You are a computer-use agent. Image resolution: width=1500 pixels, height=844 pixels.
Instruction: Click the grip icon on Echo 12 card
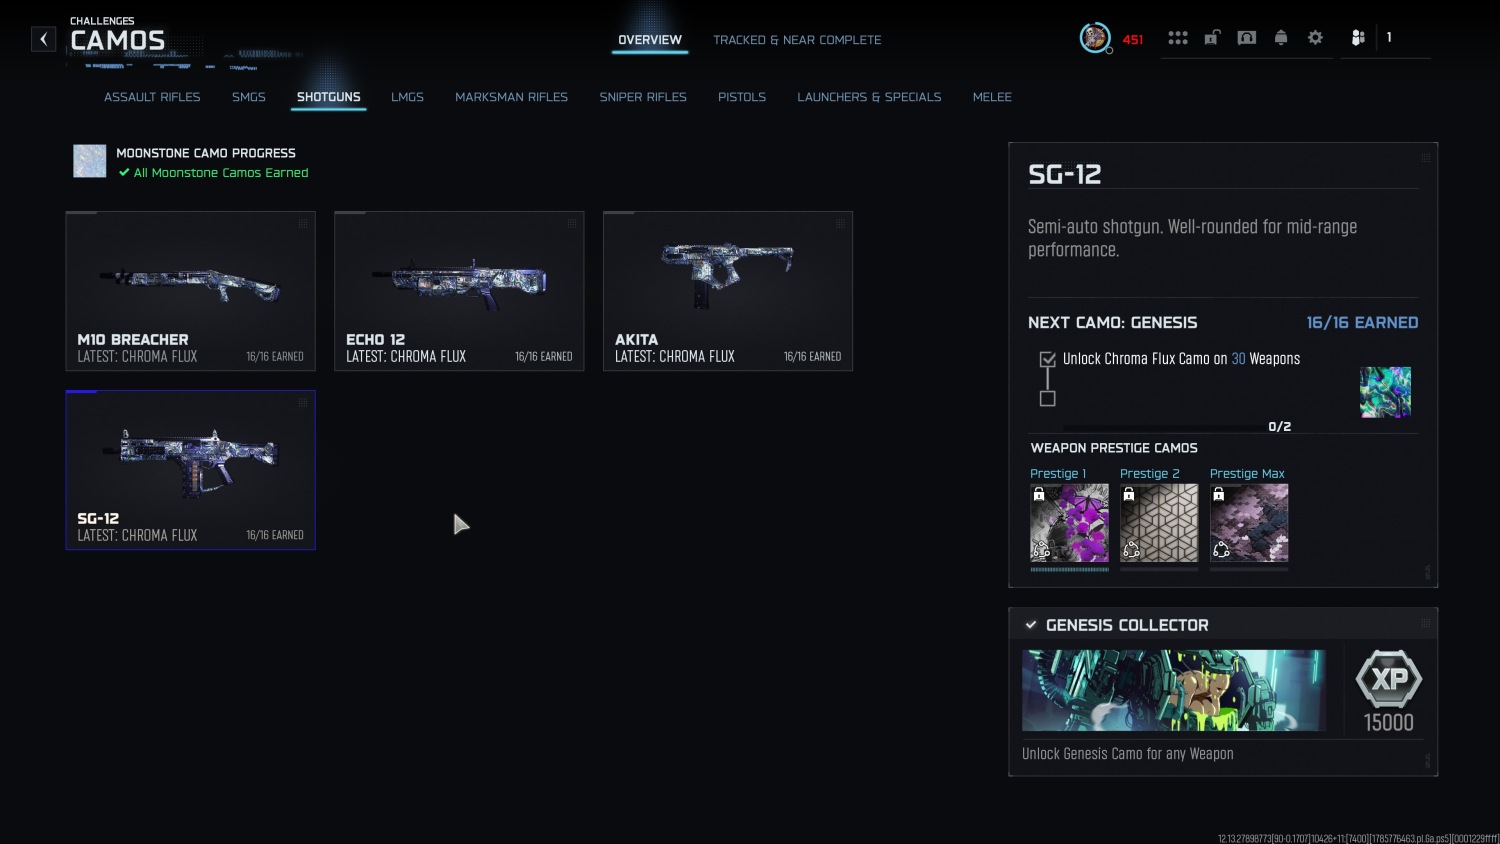(x=572, y=224)
